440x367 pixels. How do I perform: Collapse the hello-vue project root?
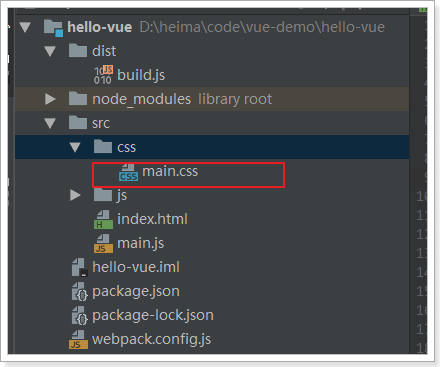[25, 27]
